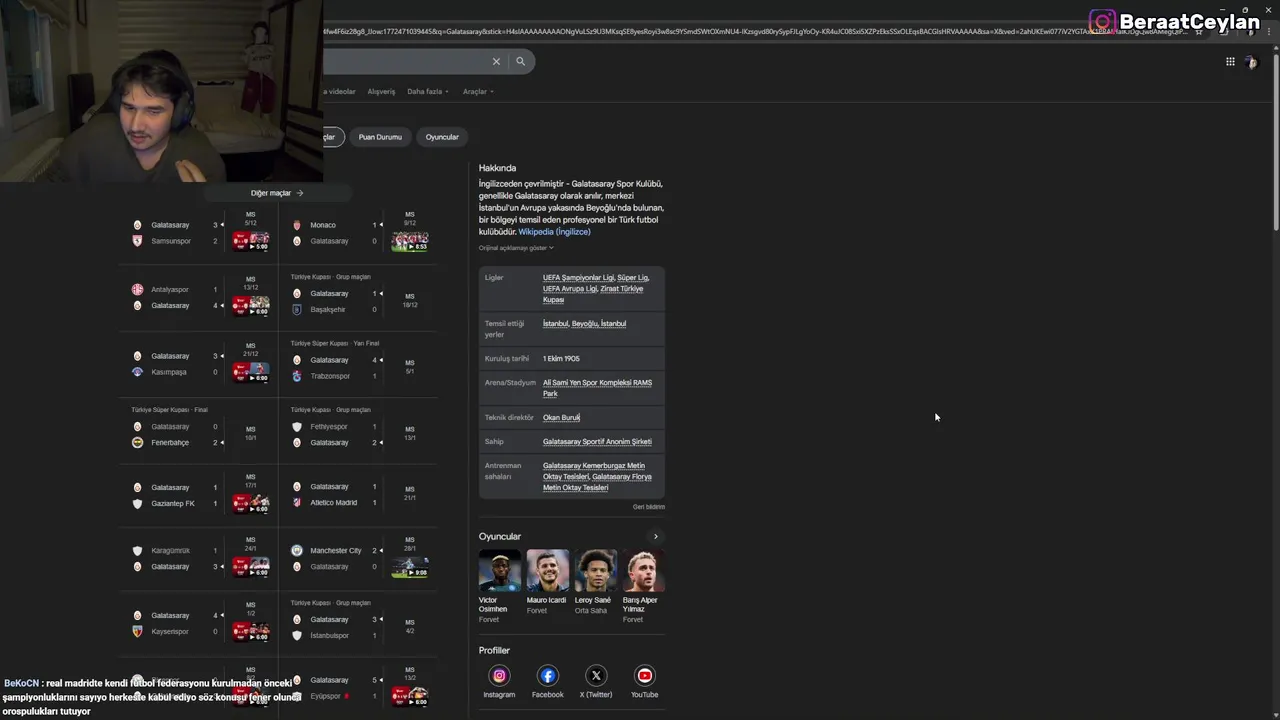
Task: Play Manchester City vs Galatasaray highlights video
Action: (410, 567)
